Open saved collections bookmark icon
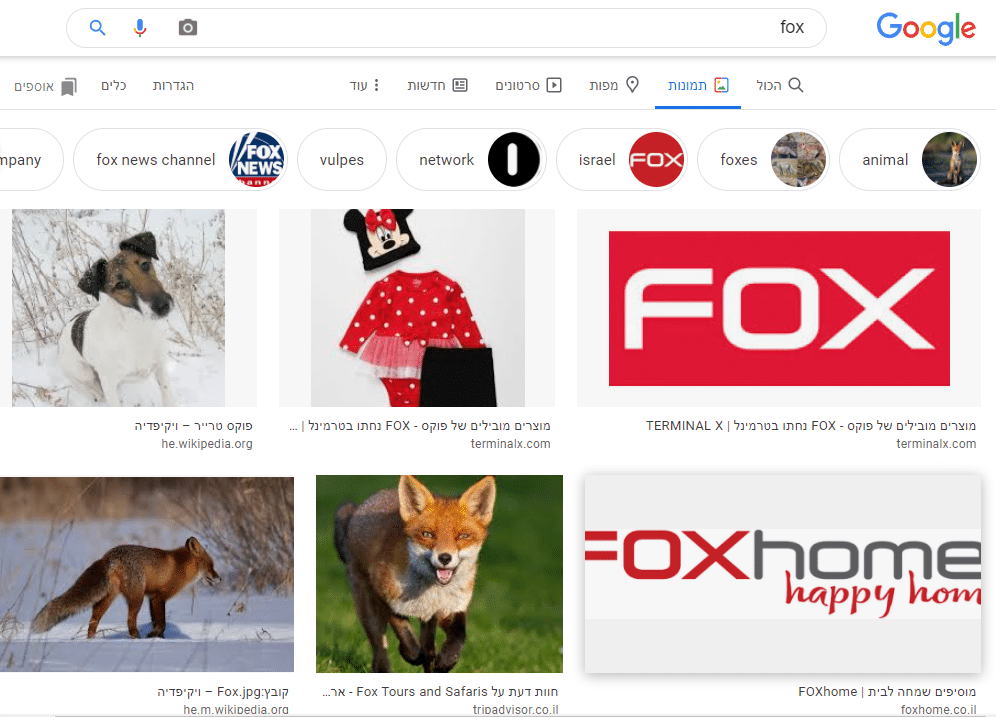 click(x=68, y=86)
